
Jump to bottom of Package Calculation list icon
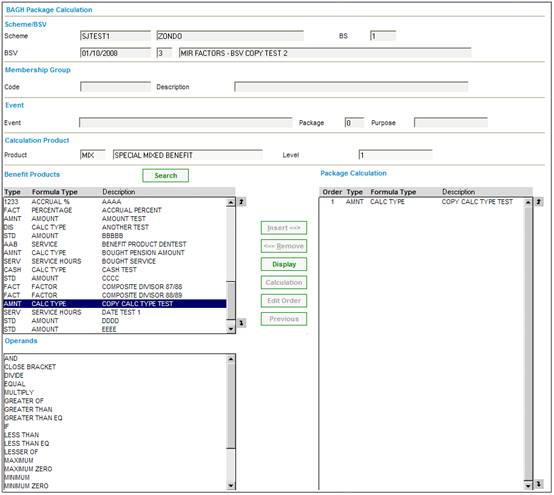(539, 484)
